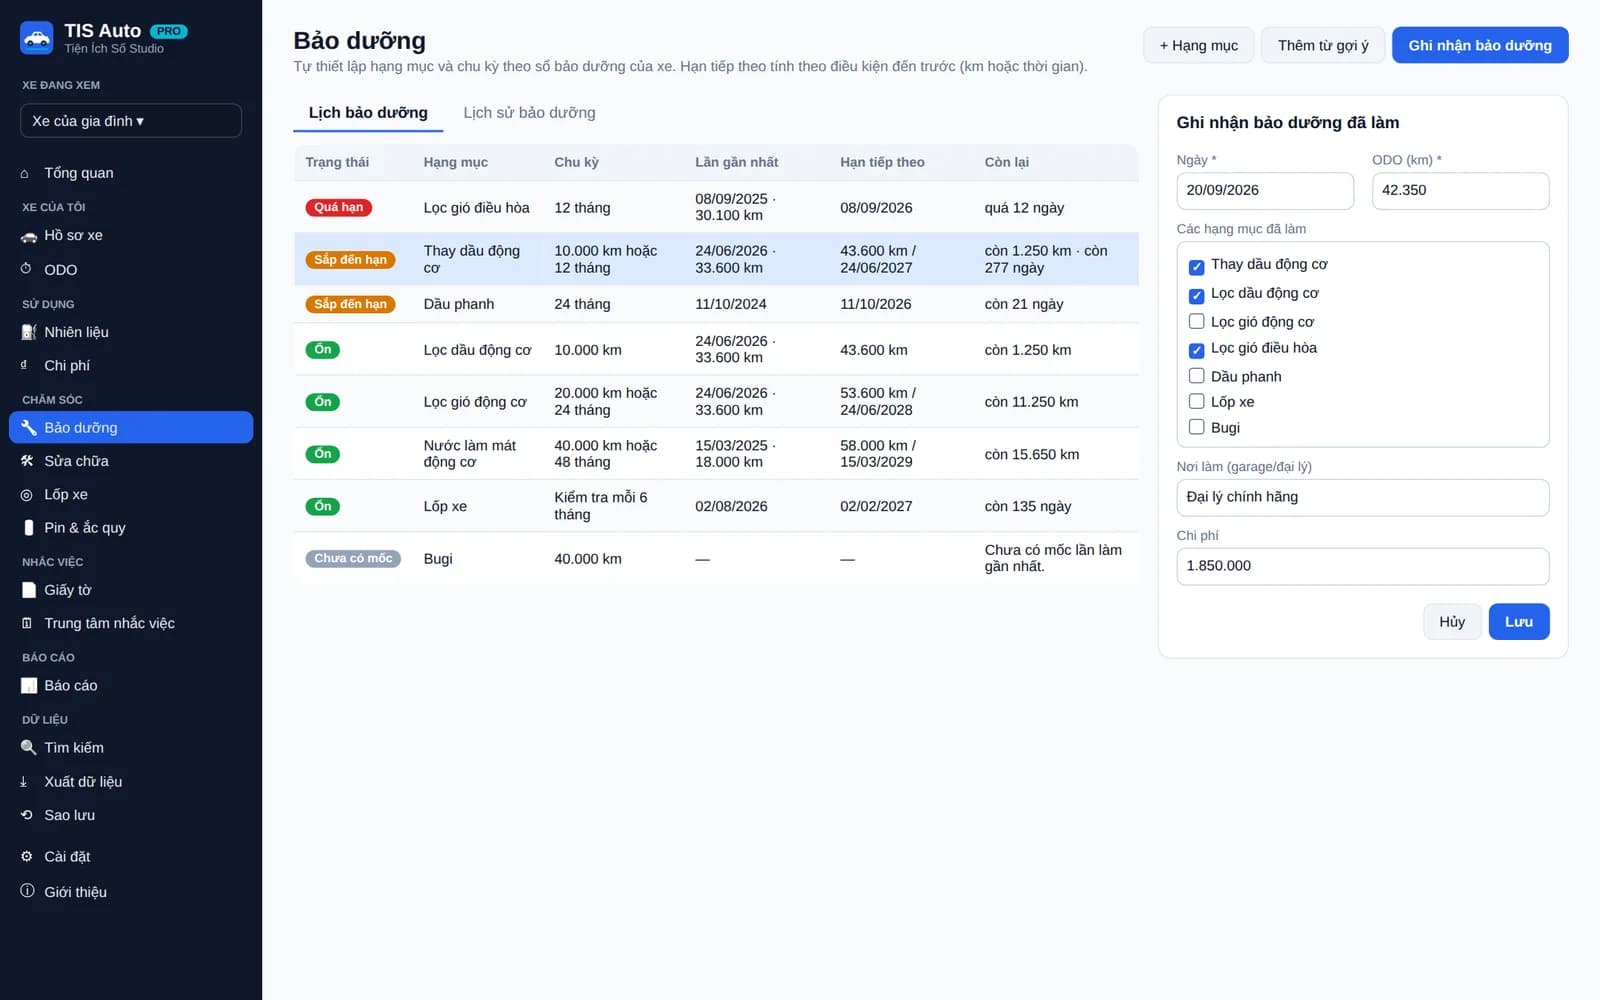Uncheck Lọc gió điều hòa checkbox
Viewport: 1600px width, 1000px height.
tap(1196, 350)
